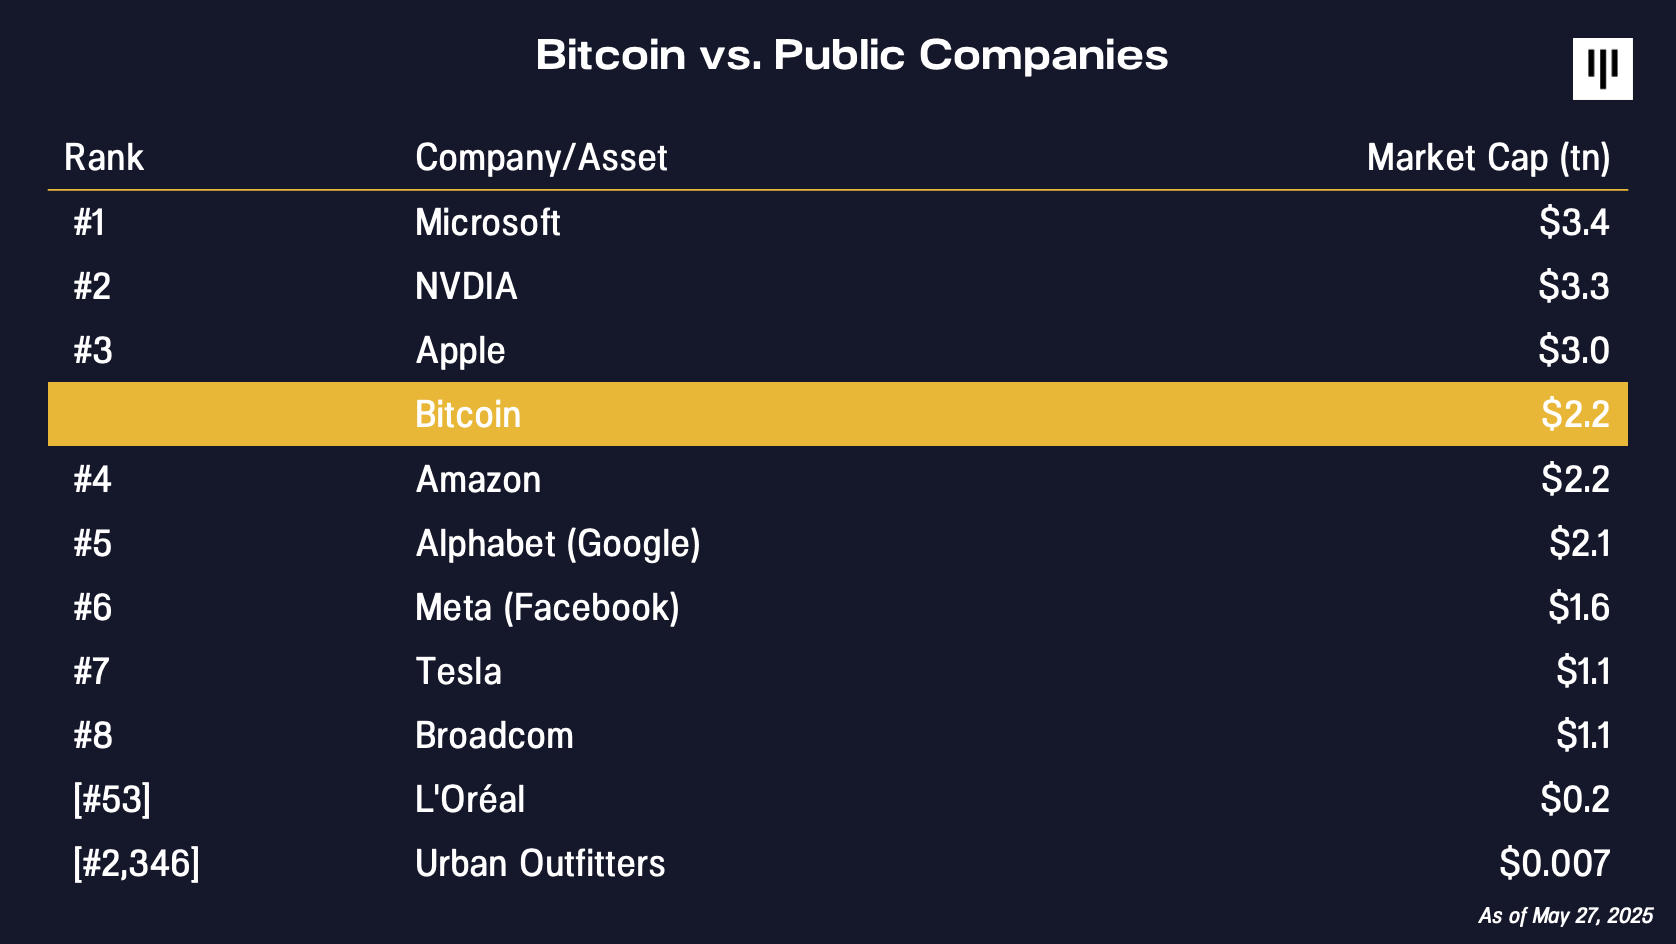Click the As of May 27, 2025 note
1676x944 pixels.
coord(1565,916)
